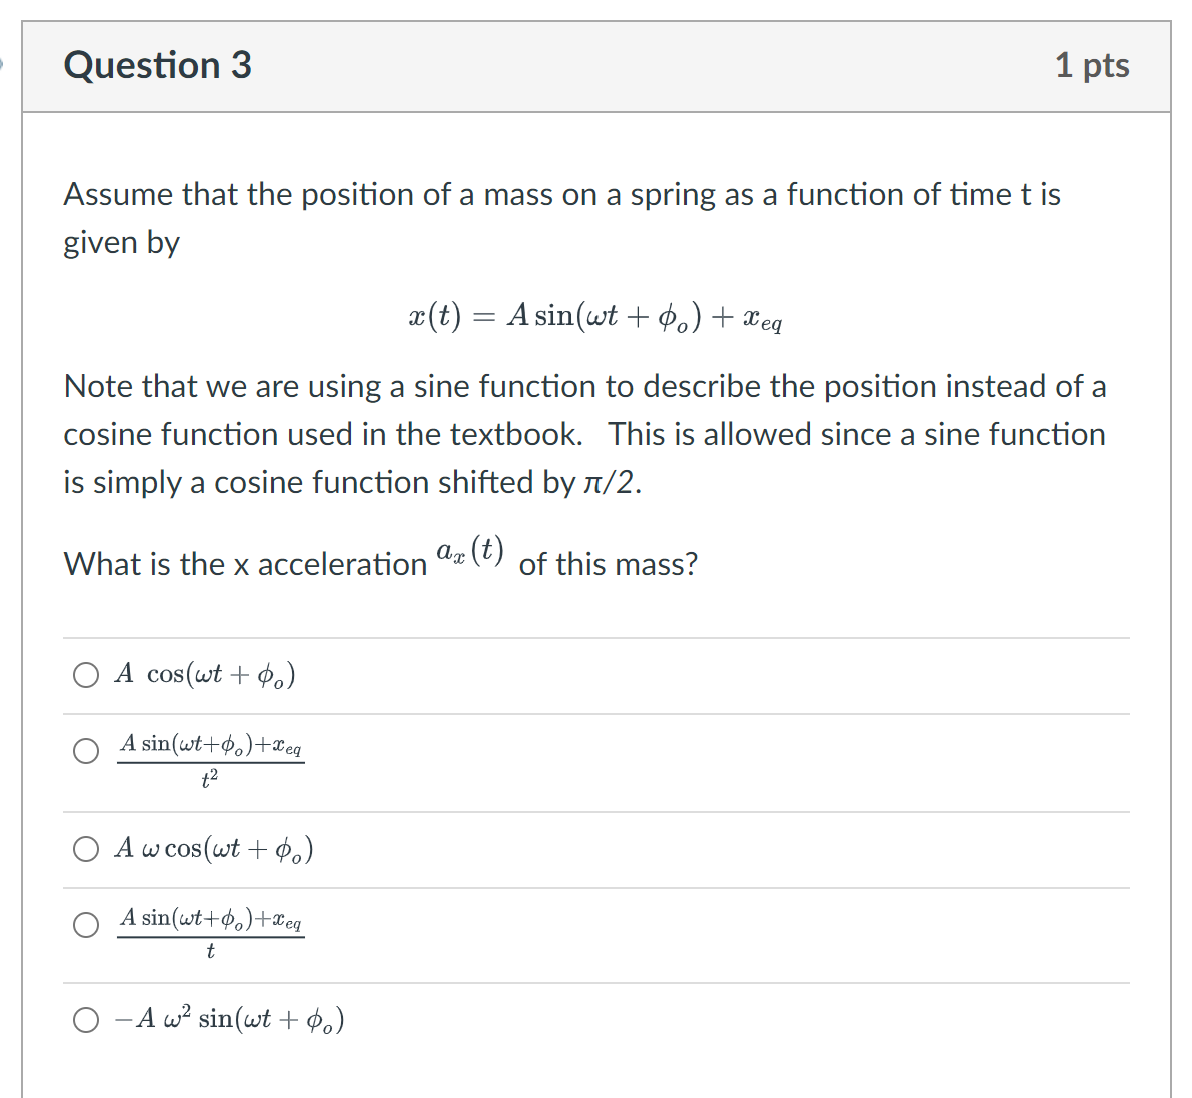
Task: Select the option with fraction over t²
Action: point(87,751)
